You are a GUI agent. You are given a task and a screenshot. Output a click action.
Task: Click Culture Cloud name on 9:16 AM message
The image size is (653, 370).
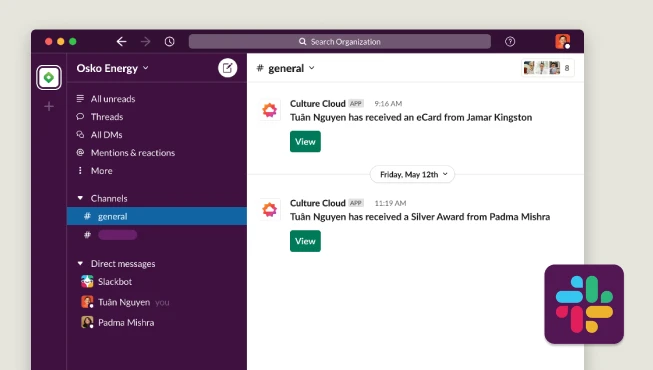tap(318, 103)
